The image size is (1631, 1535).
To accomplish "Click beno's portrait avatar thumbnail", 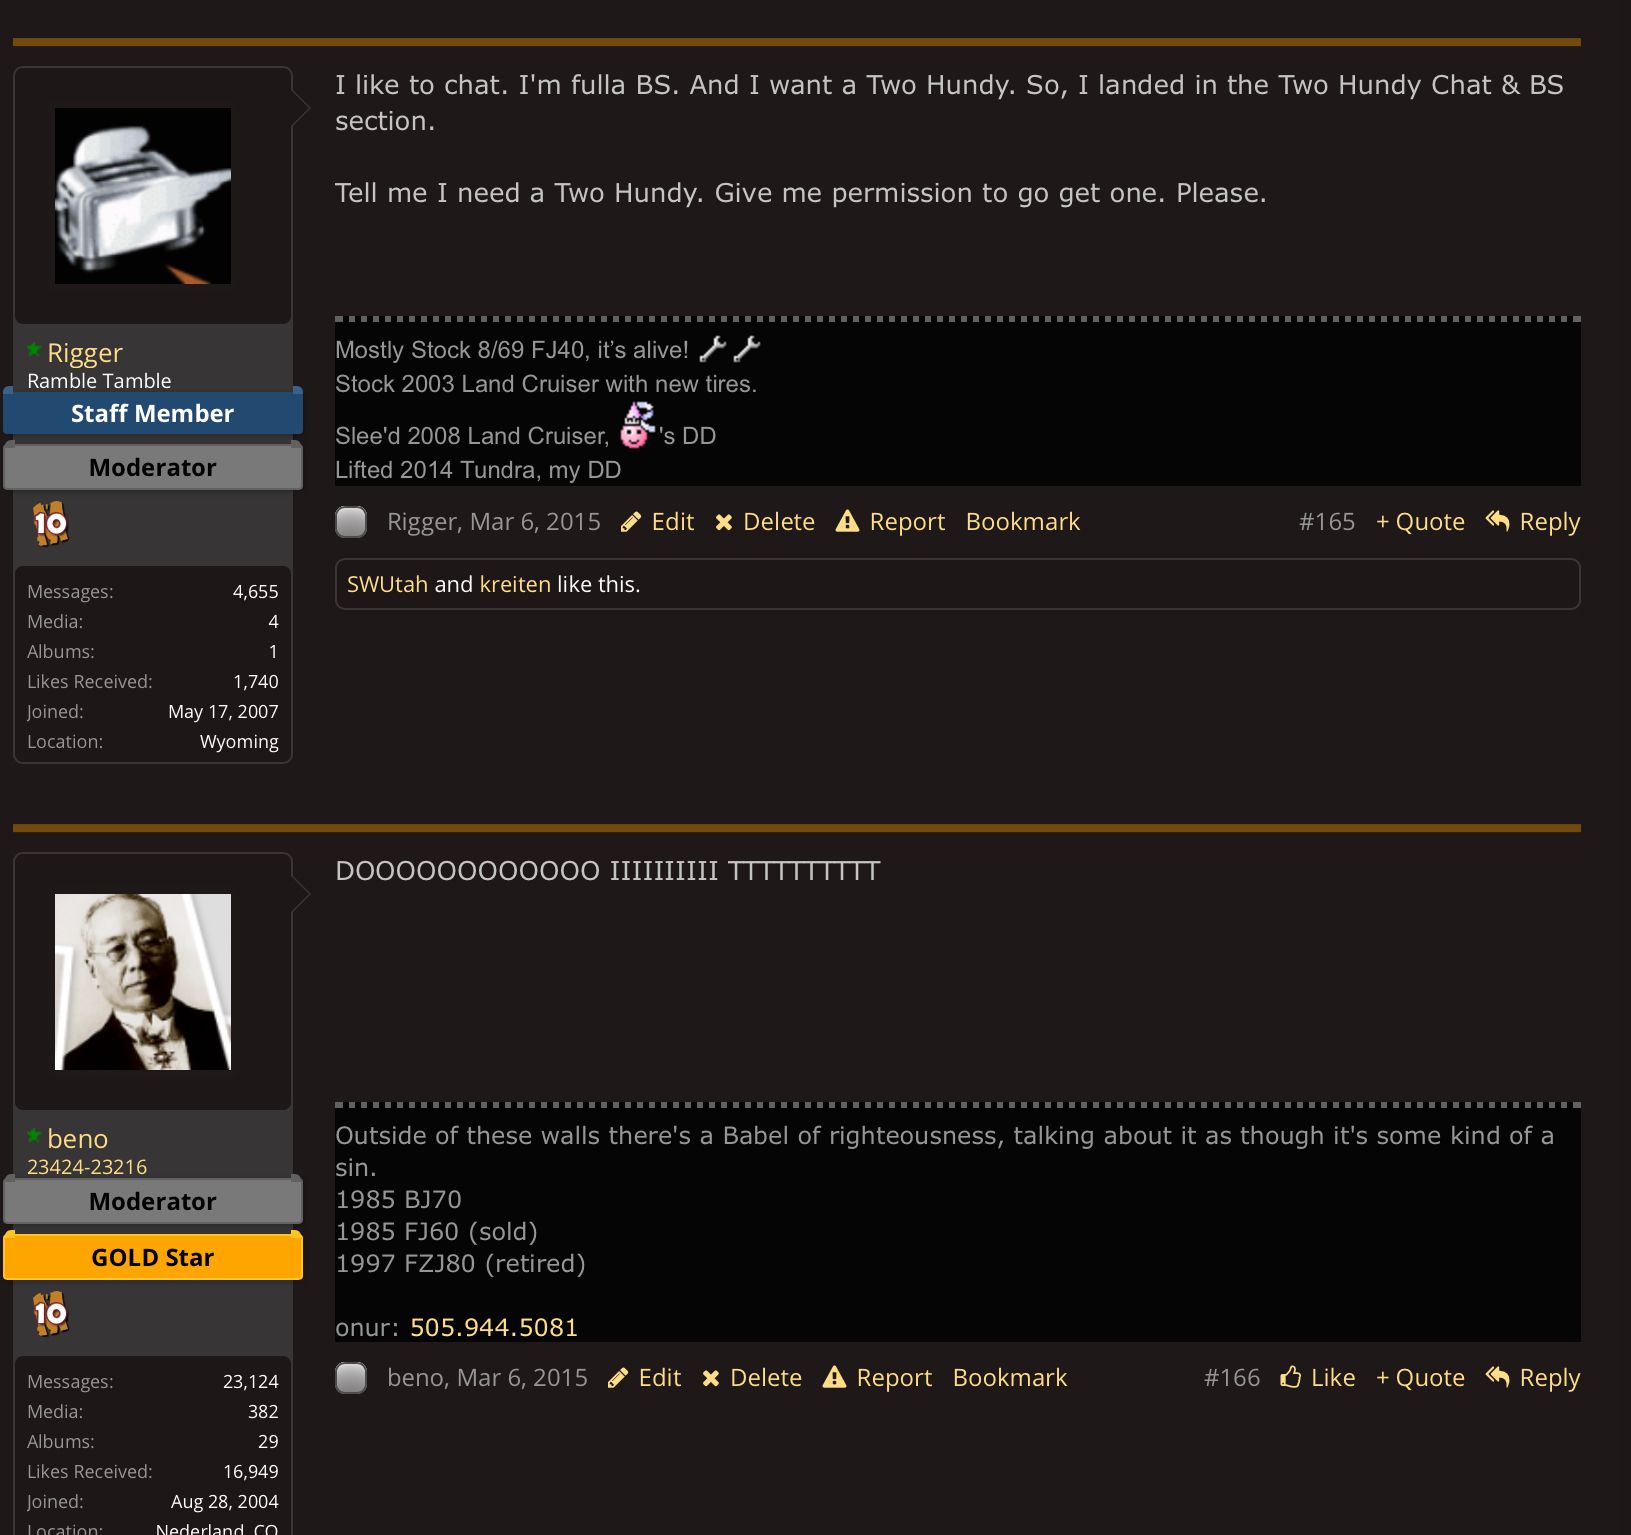I will pos(143,982).
